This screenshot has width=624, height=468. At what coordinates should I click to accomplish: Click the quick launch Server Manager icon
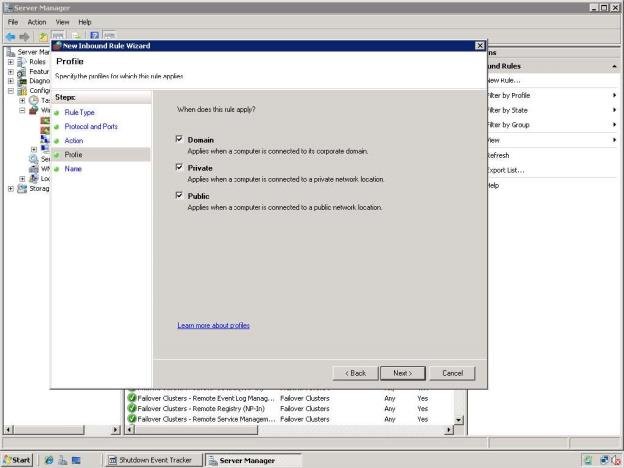[x=62, y=460]
